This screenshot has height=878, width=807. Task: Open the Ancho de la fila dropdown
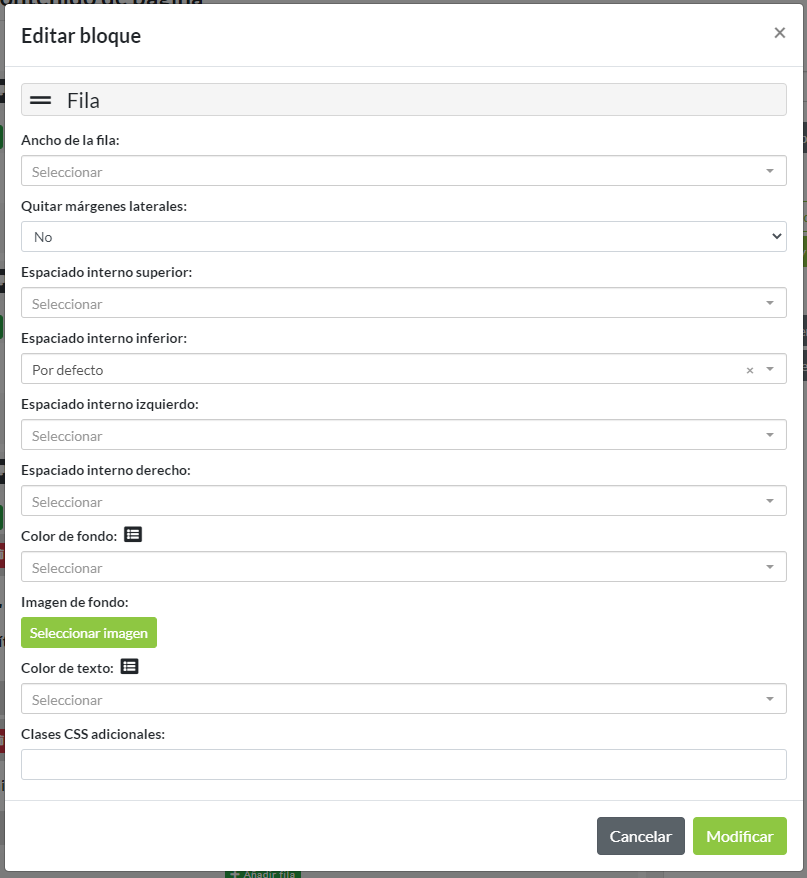pos(403,171)
